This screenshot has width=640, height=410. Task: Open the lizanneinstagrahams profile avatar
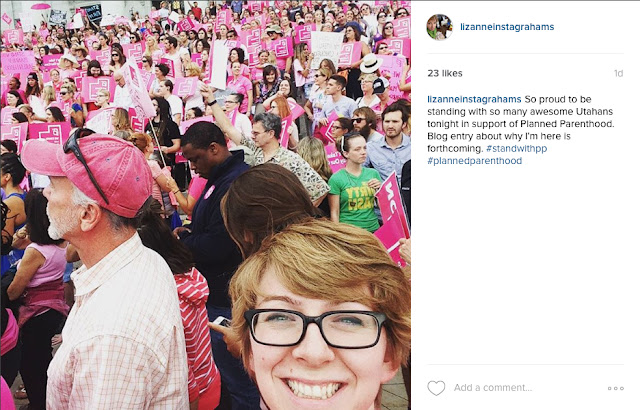pyautogui.click(x=439, y=27)
